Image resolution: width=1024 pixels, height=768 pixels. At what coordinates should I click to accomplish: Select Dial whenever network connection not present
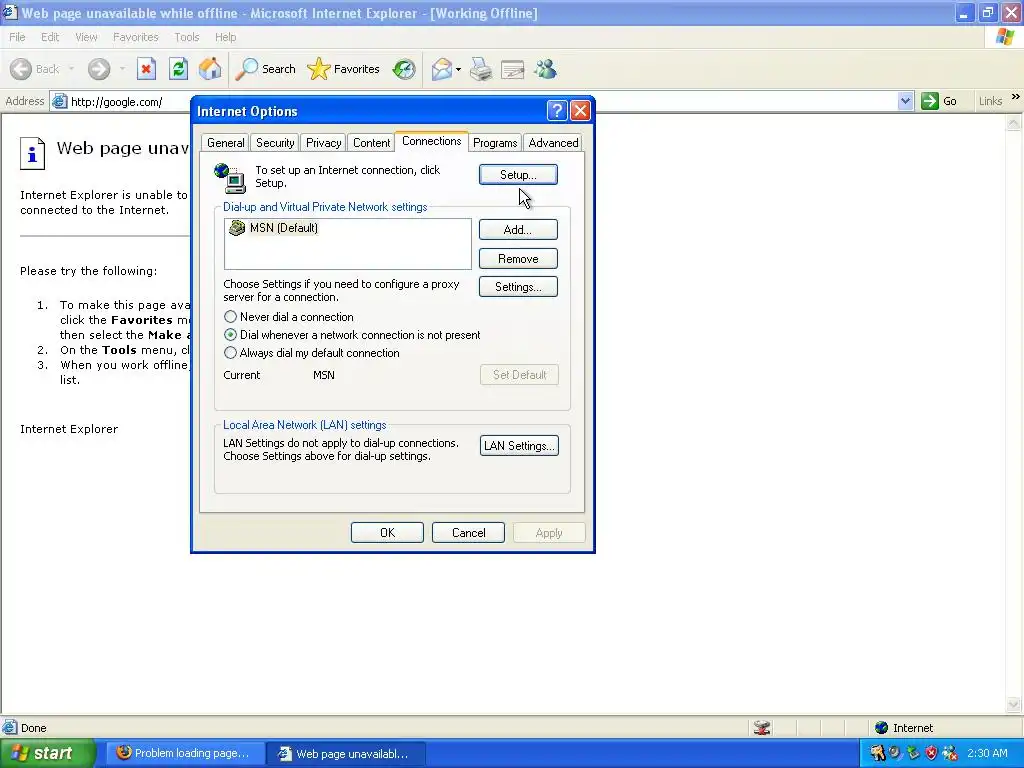pos(230,334)
